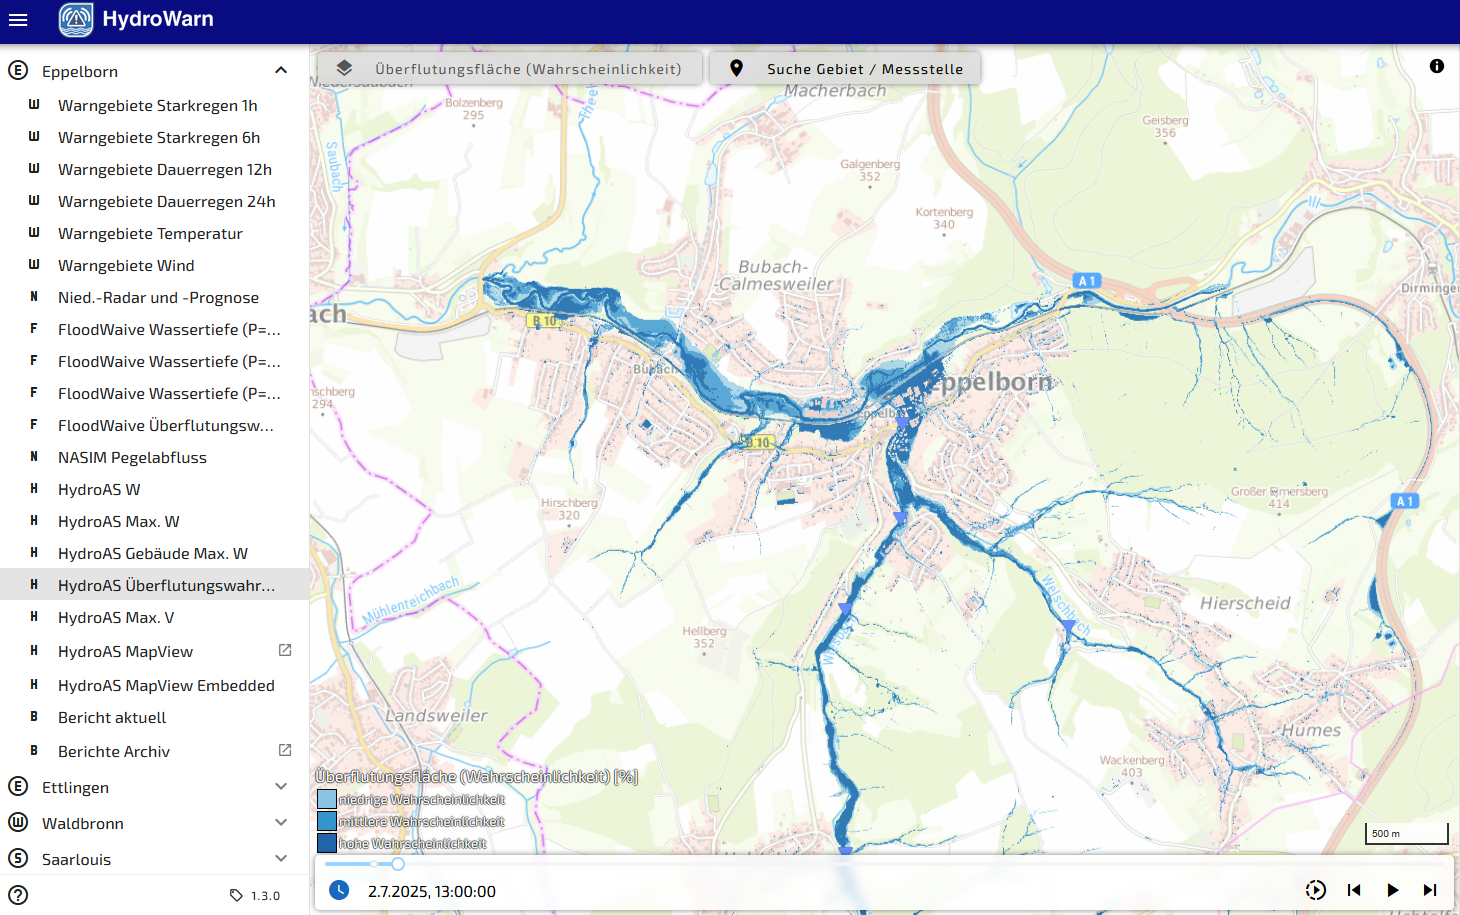This screenshot has height=915, width=1460.
Task: Select the NASIM Pegelabfluss entry
Action: (132, 457)
